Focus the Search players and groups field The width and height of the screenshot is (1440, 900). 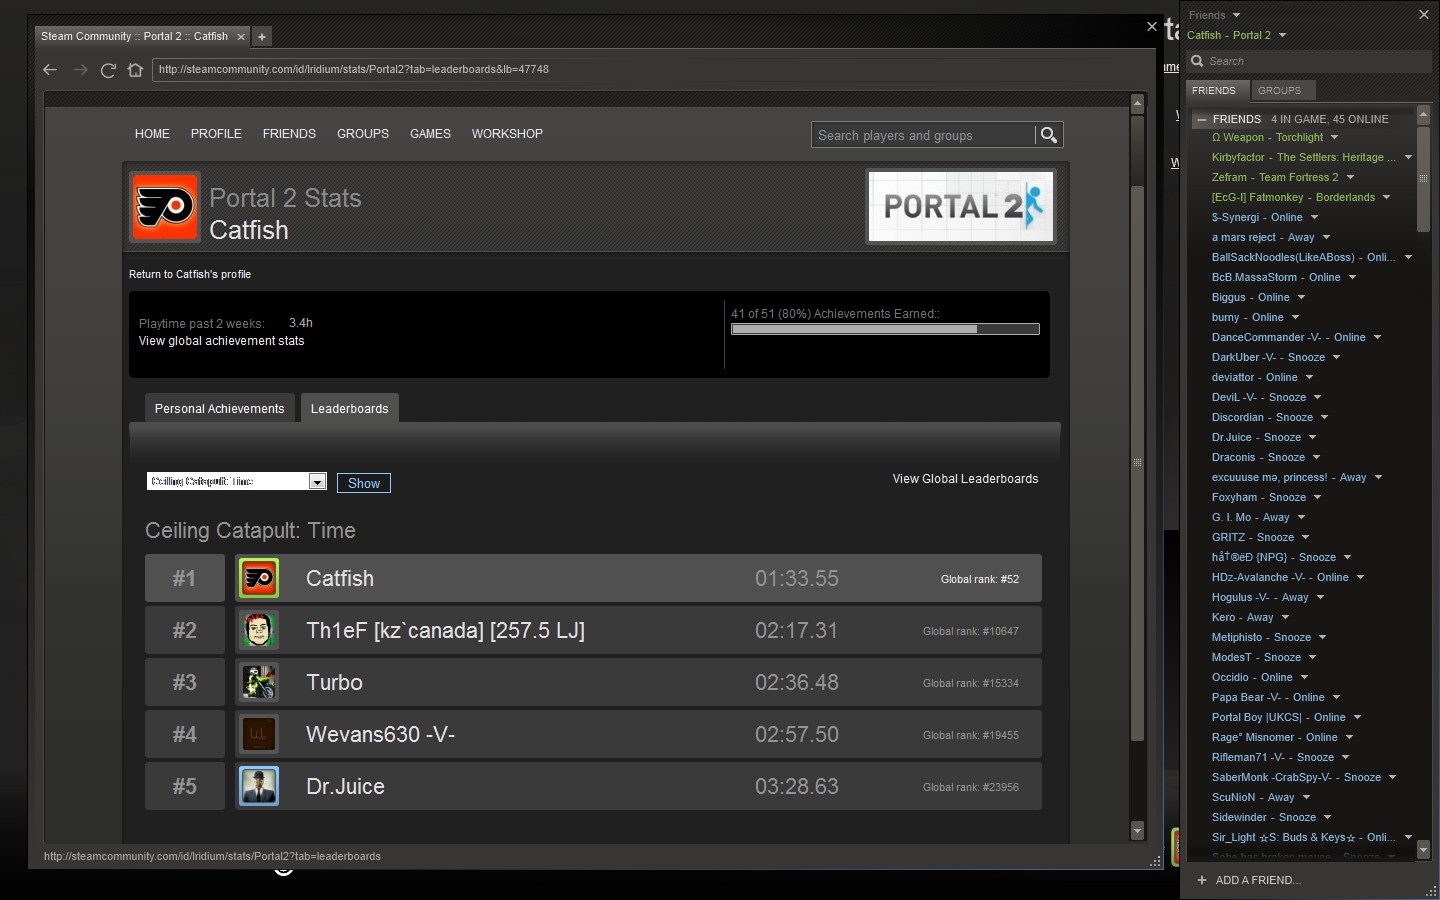click(x=924, y=135)
